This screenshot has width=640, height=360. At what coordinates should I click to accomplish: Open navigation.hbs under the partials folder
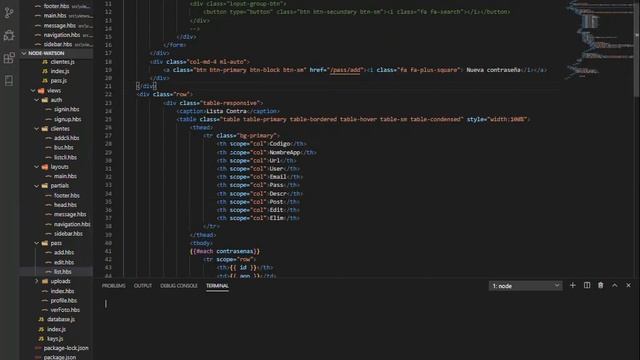pos(72,224)
